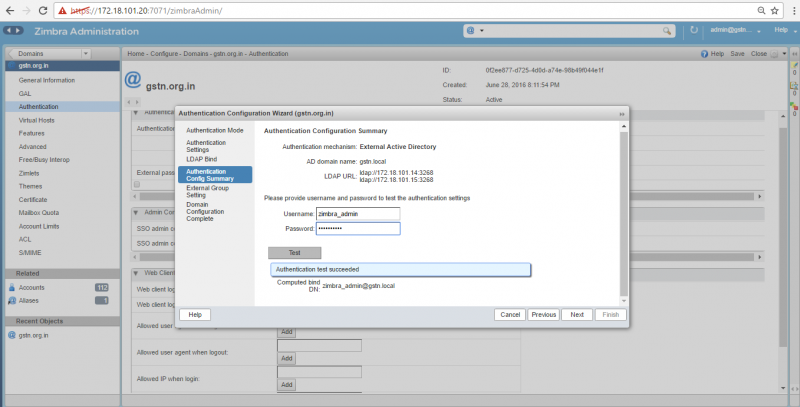Toggle the checkbox under External password

[137, 184]
